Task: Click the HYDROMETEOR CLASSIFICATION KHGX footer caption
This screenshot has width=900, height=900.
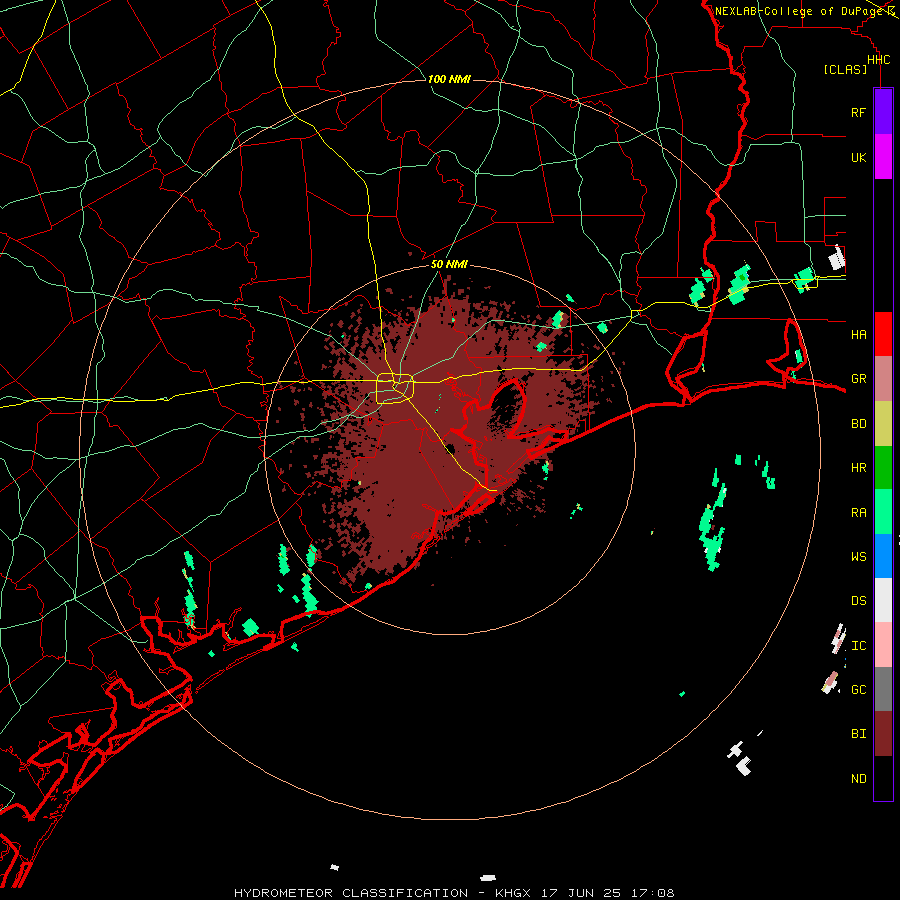Action: pos(454,893)
